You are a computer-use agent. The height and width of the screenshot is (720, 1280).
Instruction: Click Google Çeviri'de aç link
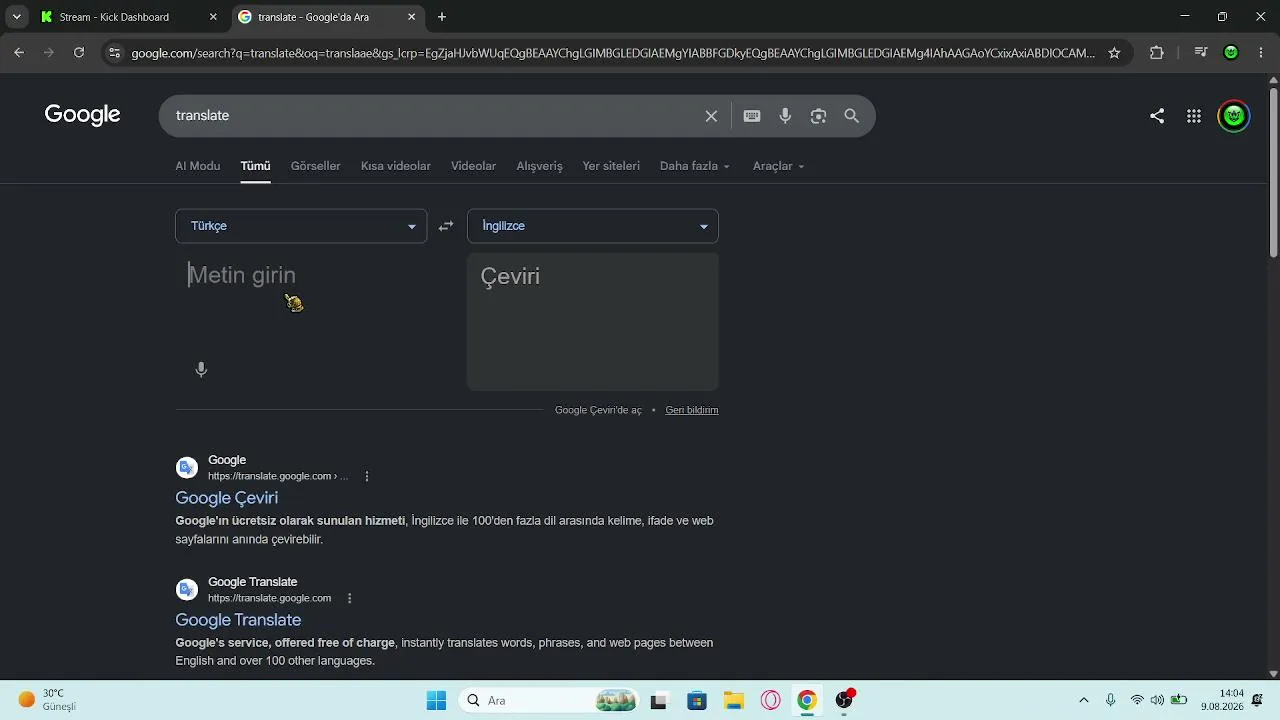point(598,410)
